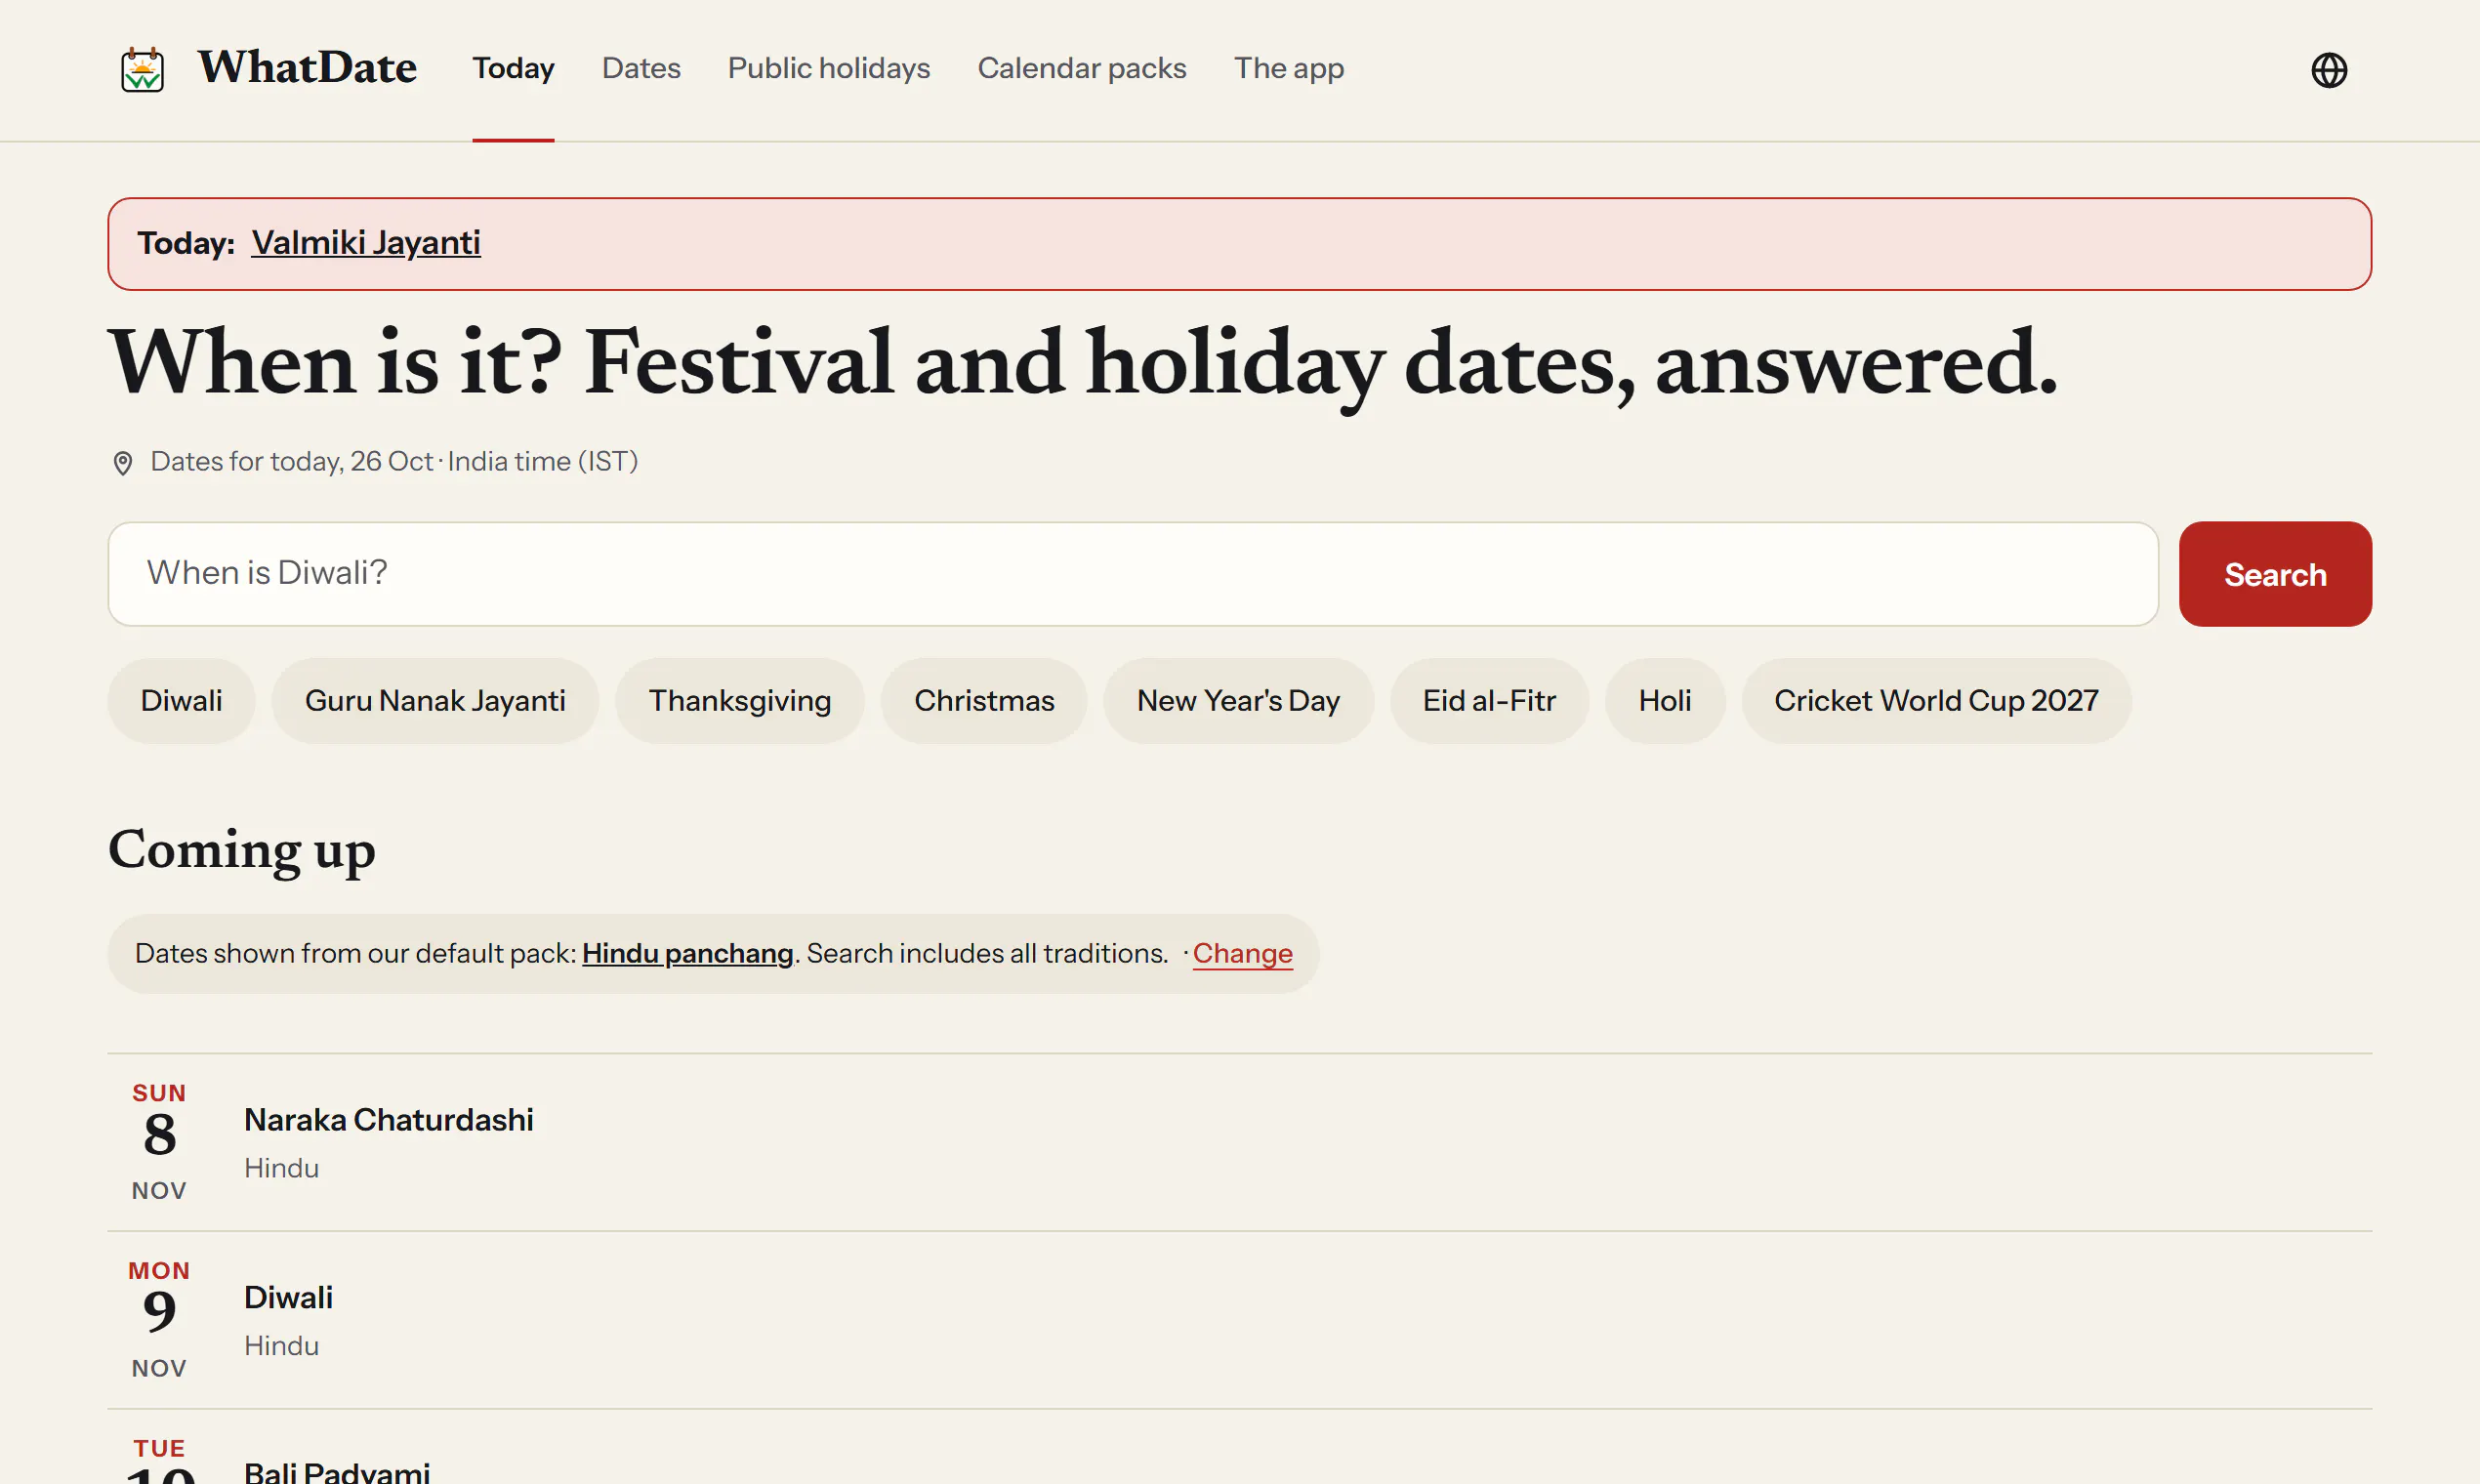Open the Bali Padyami entry
This screenshot has height=1484, width=2480.
[1239, 1448]
